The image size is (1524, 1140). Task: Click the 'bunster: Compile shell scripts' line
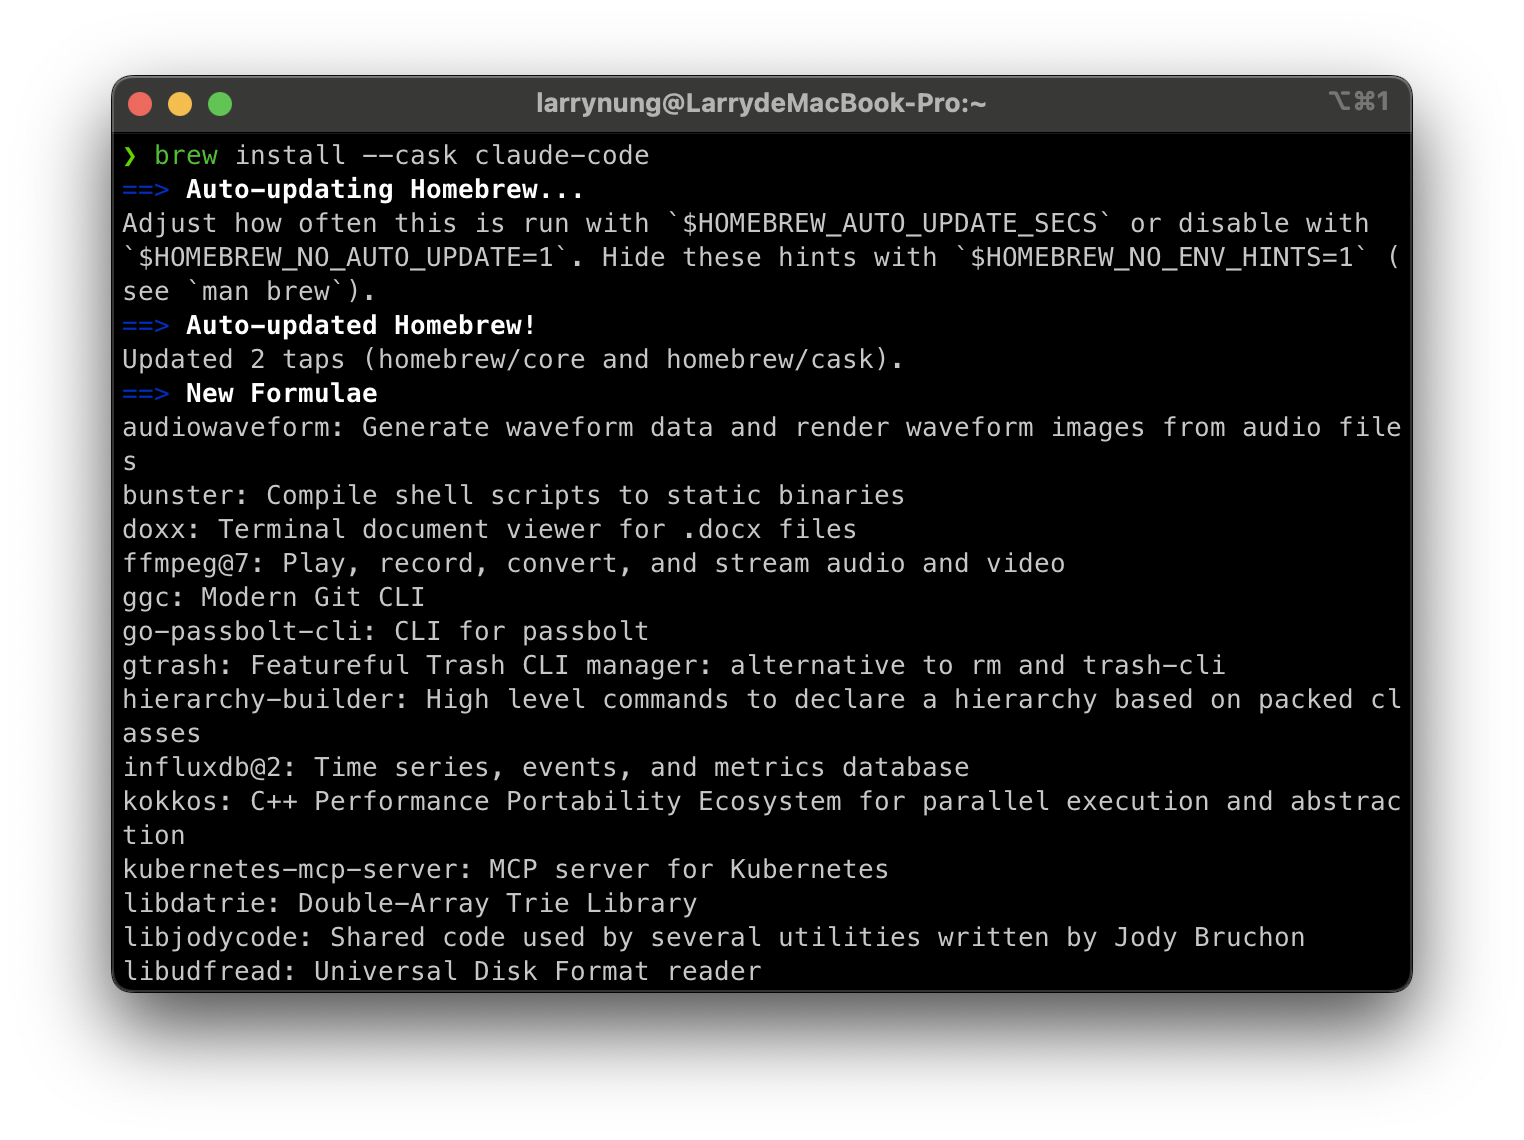pyautogui.click(x=513, y=496)
